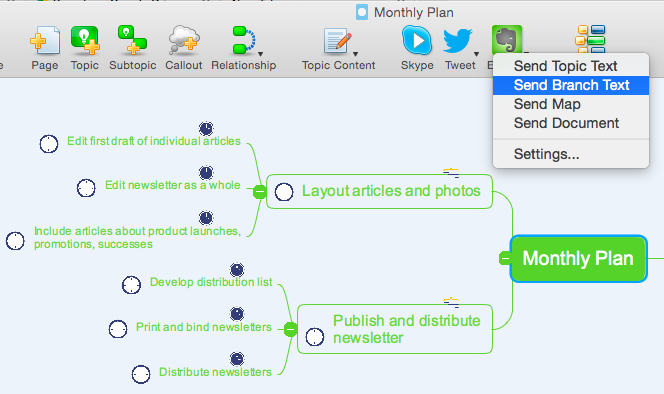
Task: Select the Develop distribution list topic
Action: coord(211,282)
